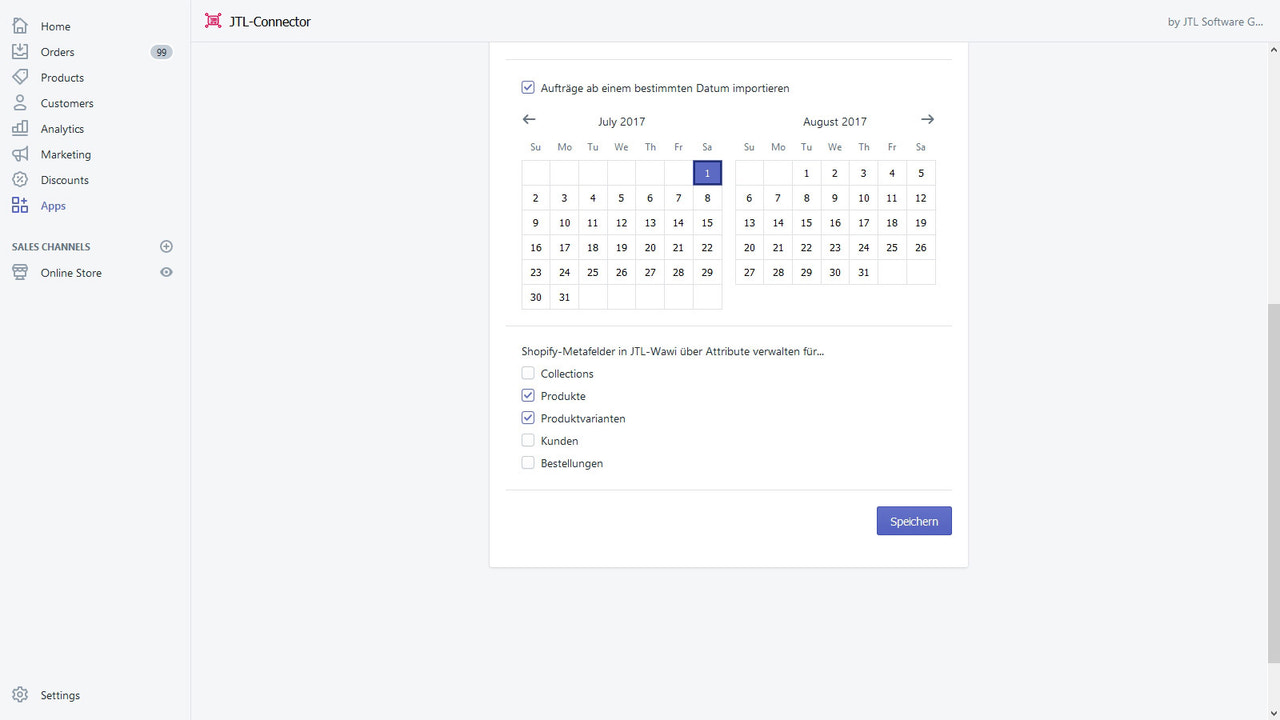Click the Orders sidebar icon

coord(20,51)
